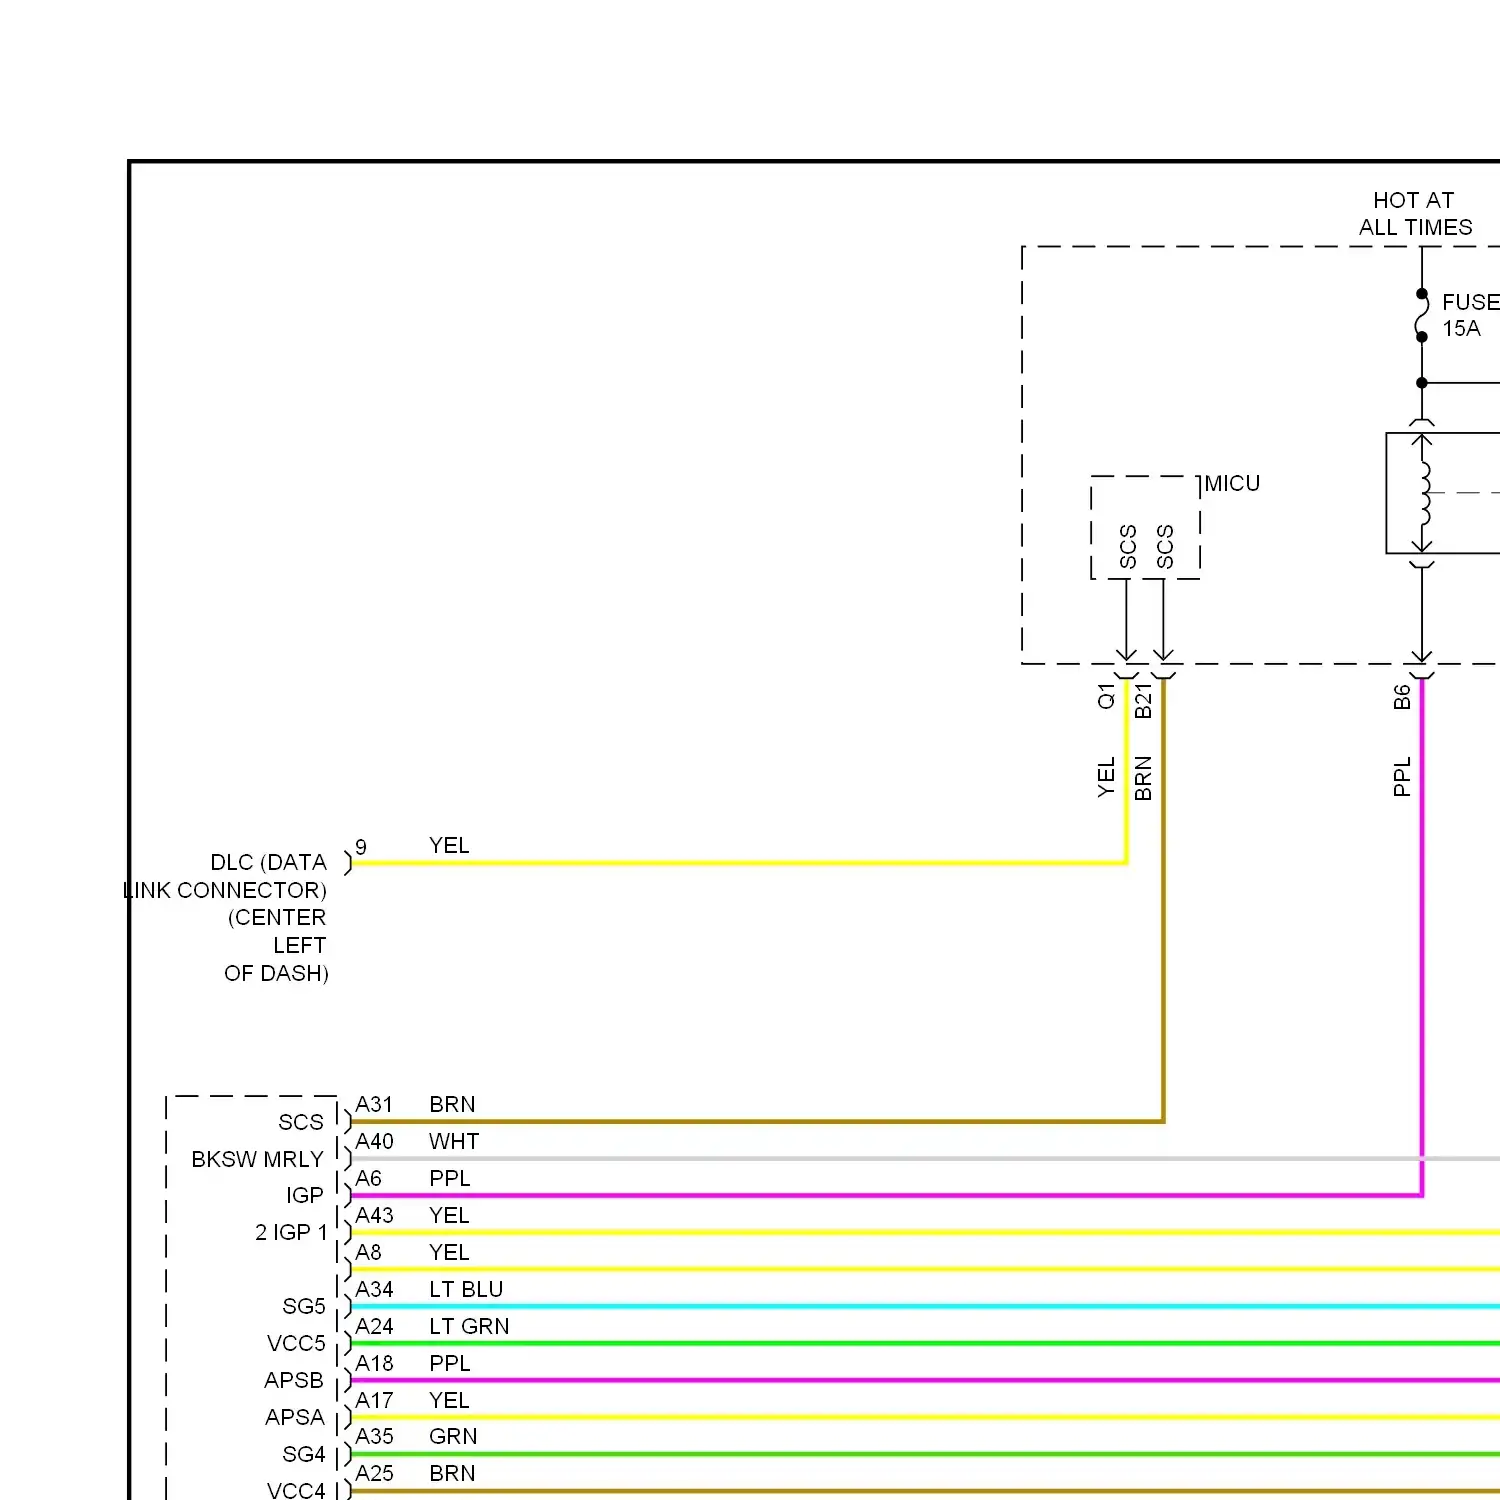This screenshot has width=1500, height=1500.
Task: Select the APSA terminal label
Action: point(294,1417)
